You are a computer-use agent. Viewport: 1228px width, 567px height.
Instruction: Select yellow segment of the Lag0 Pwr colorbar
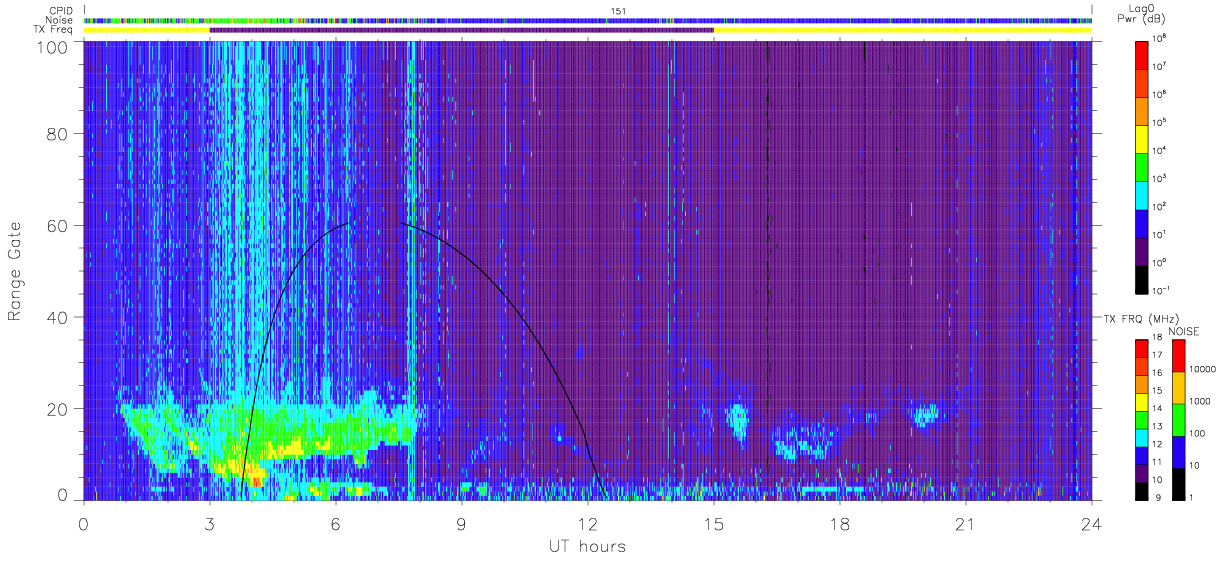[1143, 137]
